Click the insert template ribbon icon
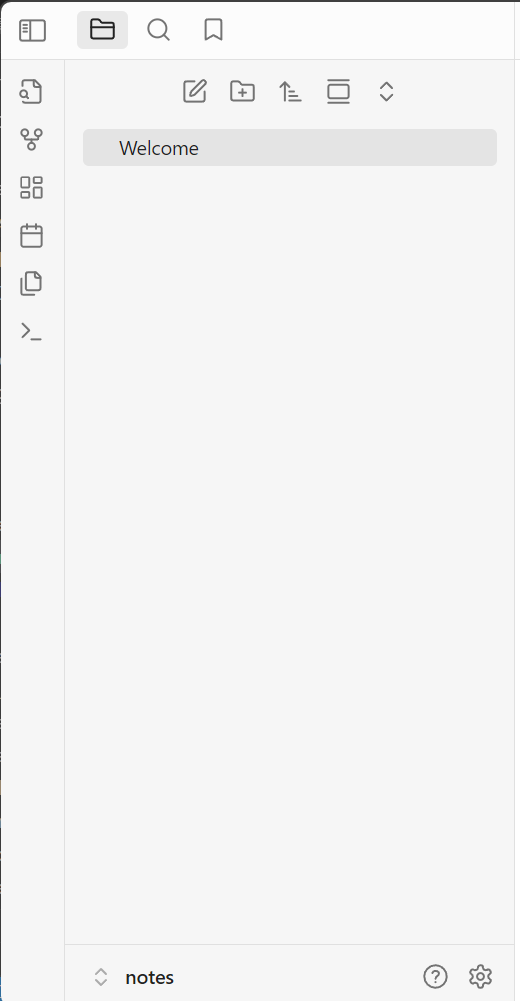Screen dimensions: 520x1001 [31, 283]
